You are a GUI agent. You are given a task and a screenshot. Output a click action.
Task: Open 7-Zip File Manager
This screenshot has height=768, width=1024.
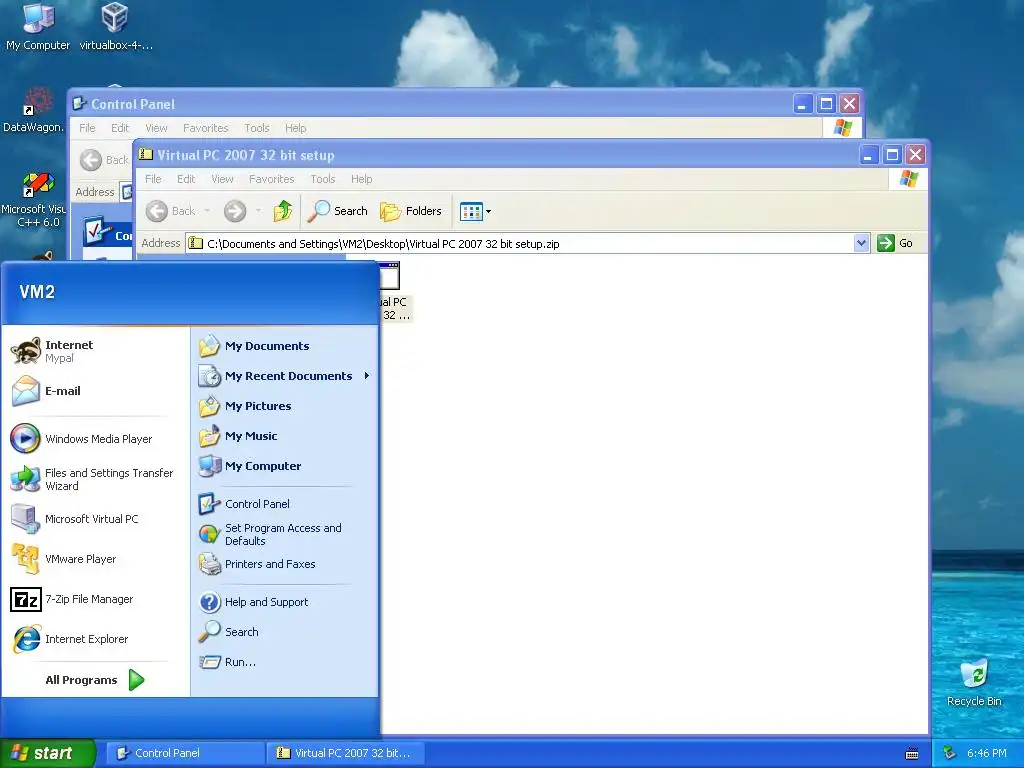pyautogui.click(x=95, y=599)
